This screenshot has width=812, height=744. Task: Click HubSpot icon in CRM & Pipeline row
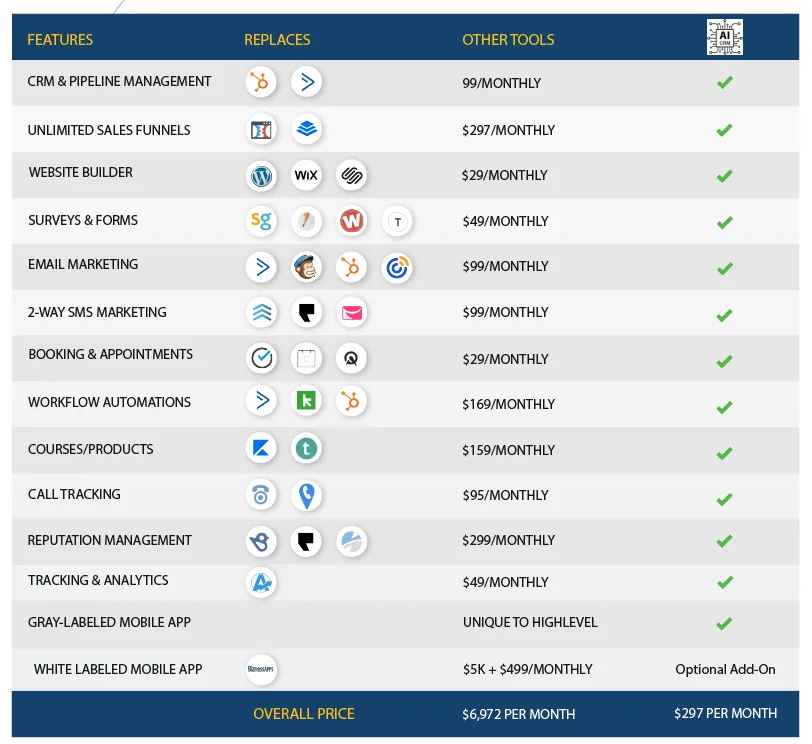pos(260,82)
